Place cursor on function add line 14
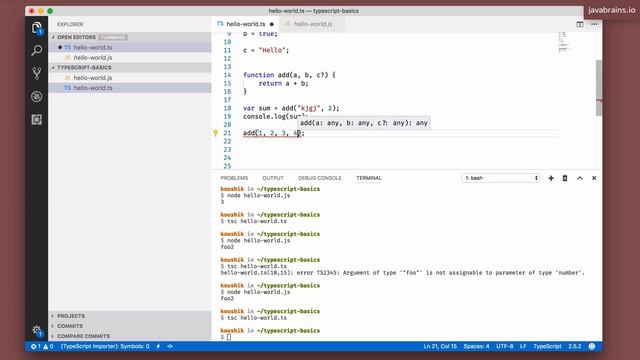Viewport: 640px width, 360px height. (x=289, y=75)
